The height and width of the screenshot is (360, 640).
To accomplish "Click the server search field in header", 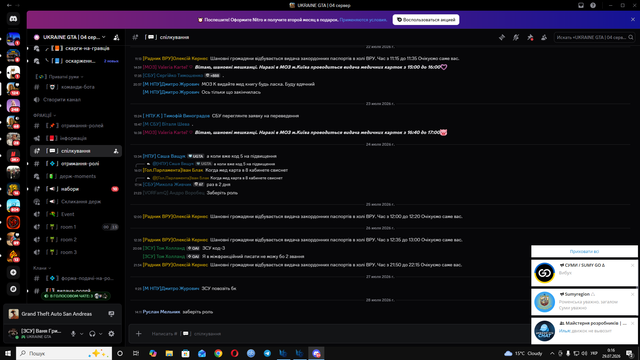I will (594, 37).
